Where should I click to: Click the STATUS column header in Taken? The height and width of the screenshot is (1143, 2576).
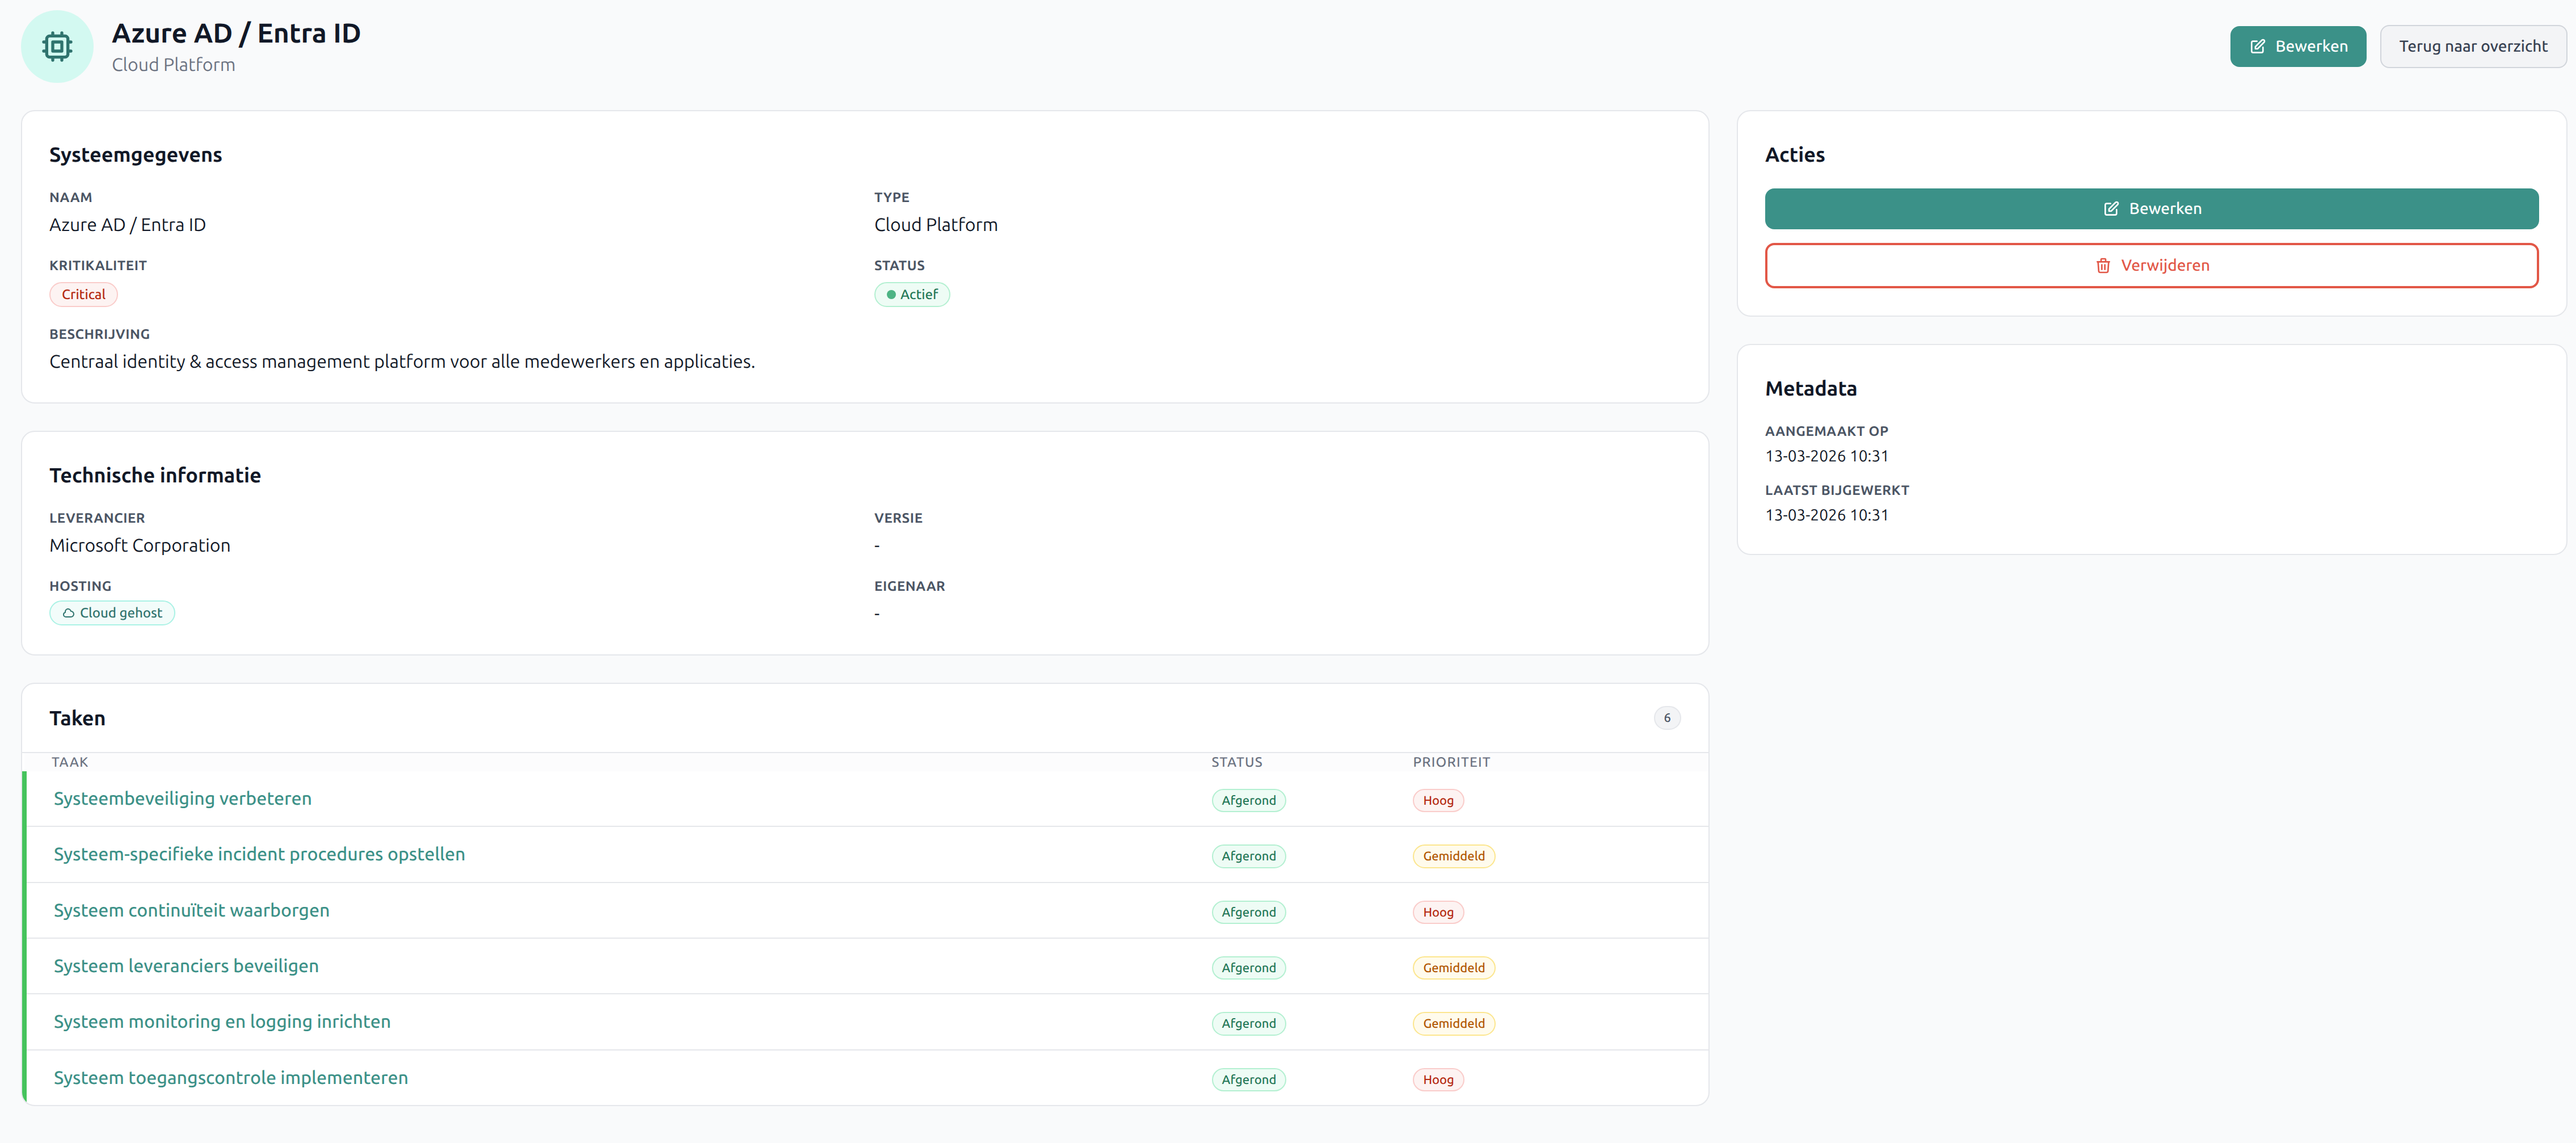tap(1236, 762)
